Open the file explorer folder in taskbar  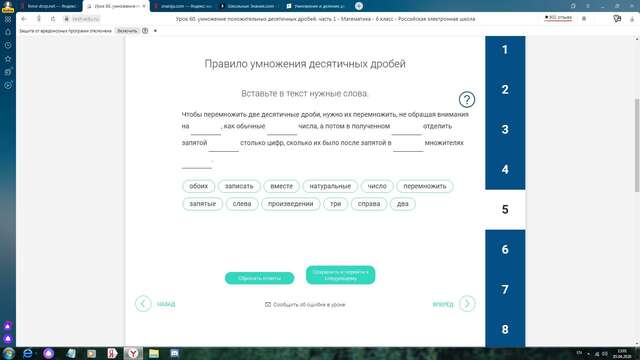pyautogui.click(x=154, y=353)
